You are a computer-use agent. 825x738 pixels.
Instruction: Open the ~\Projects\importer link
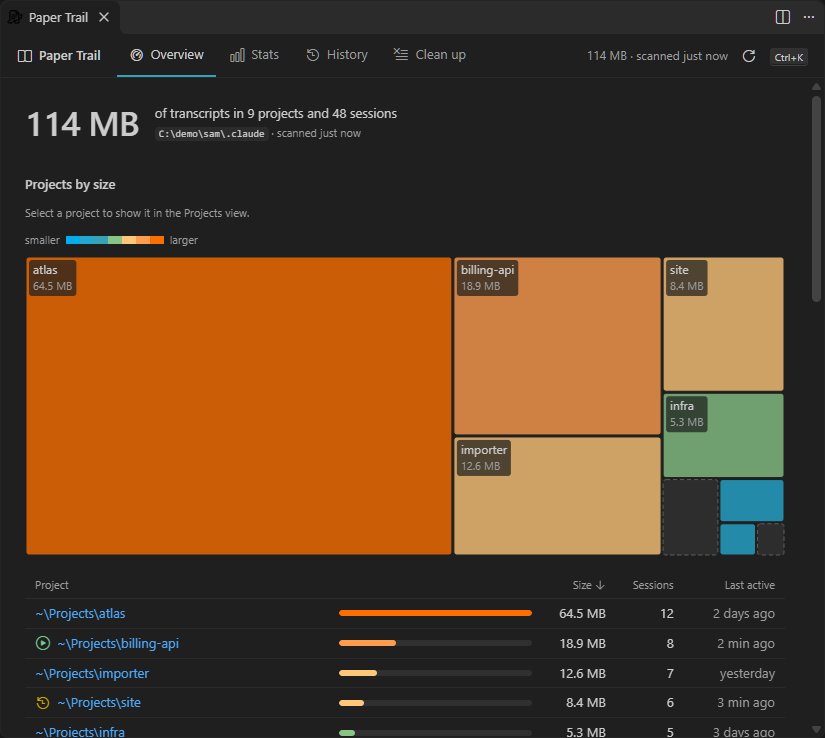[92, 673]
